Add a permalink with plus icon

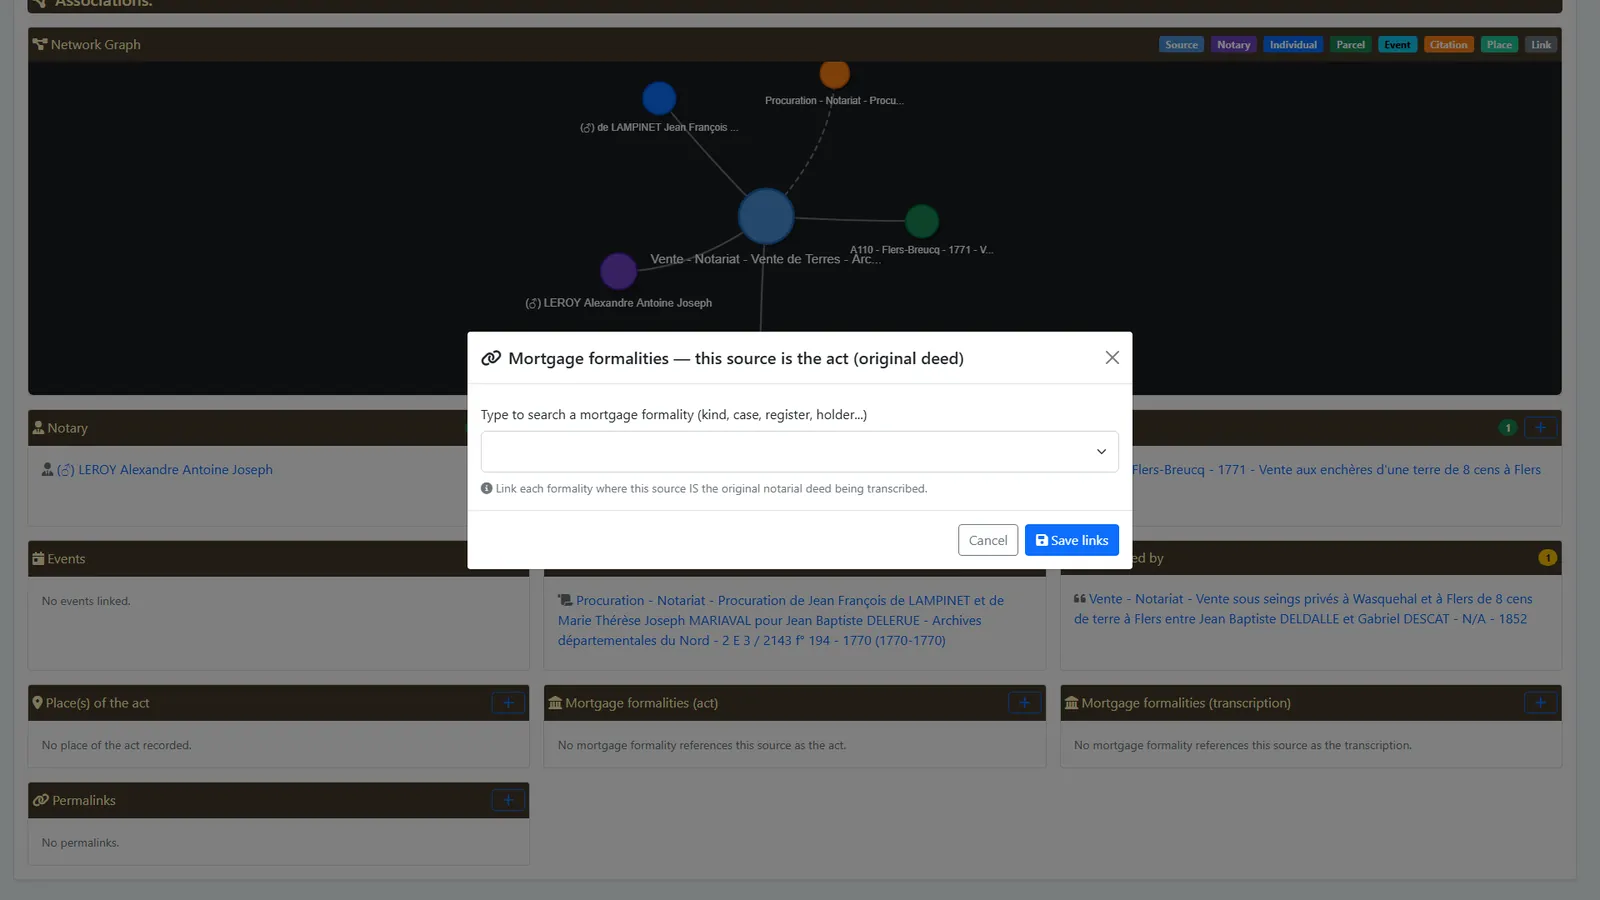click(x=508, y=800)
